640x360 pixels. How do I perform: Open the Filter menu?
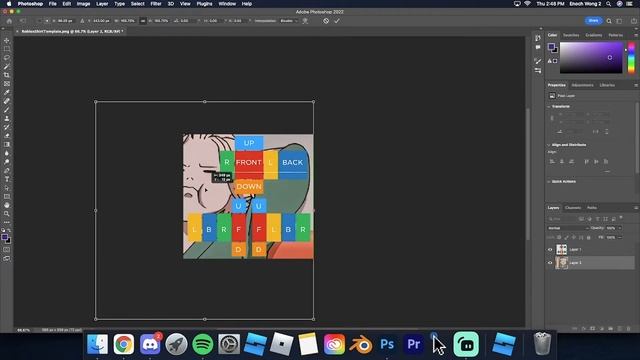pyautogui.click(x=156, y=4)
